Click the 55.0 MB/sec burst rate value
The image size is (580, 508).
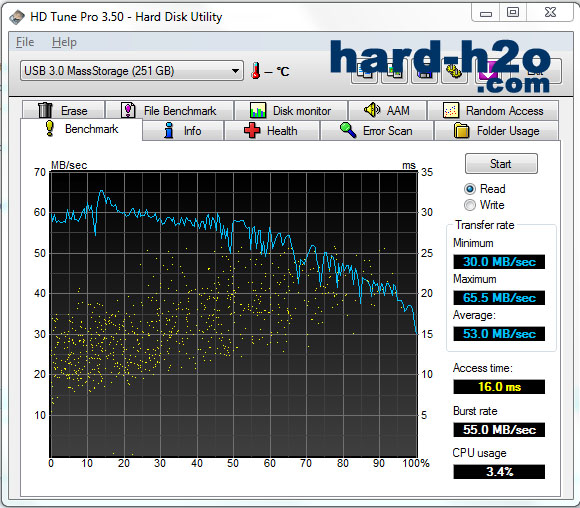pos(499,430)
